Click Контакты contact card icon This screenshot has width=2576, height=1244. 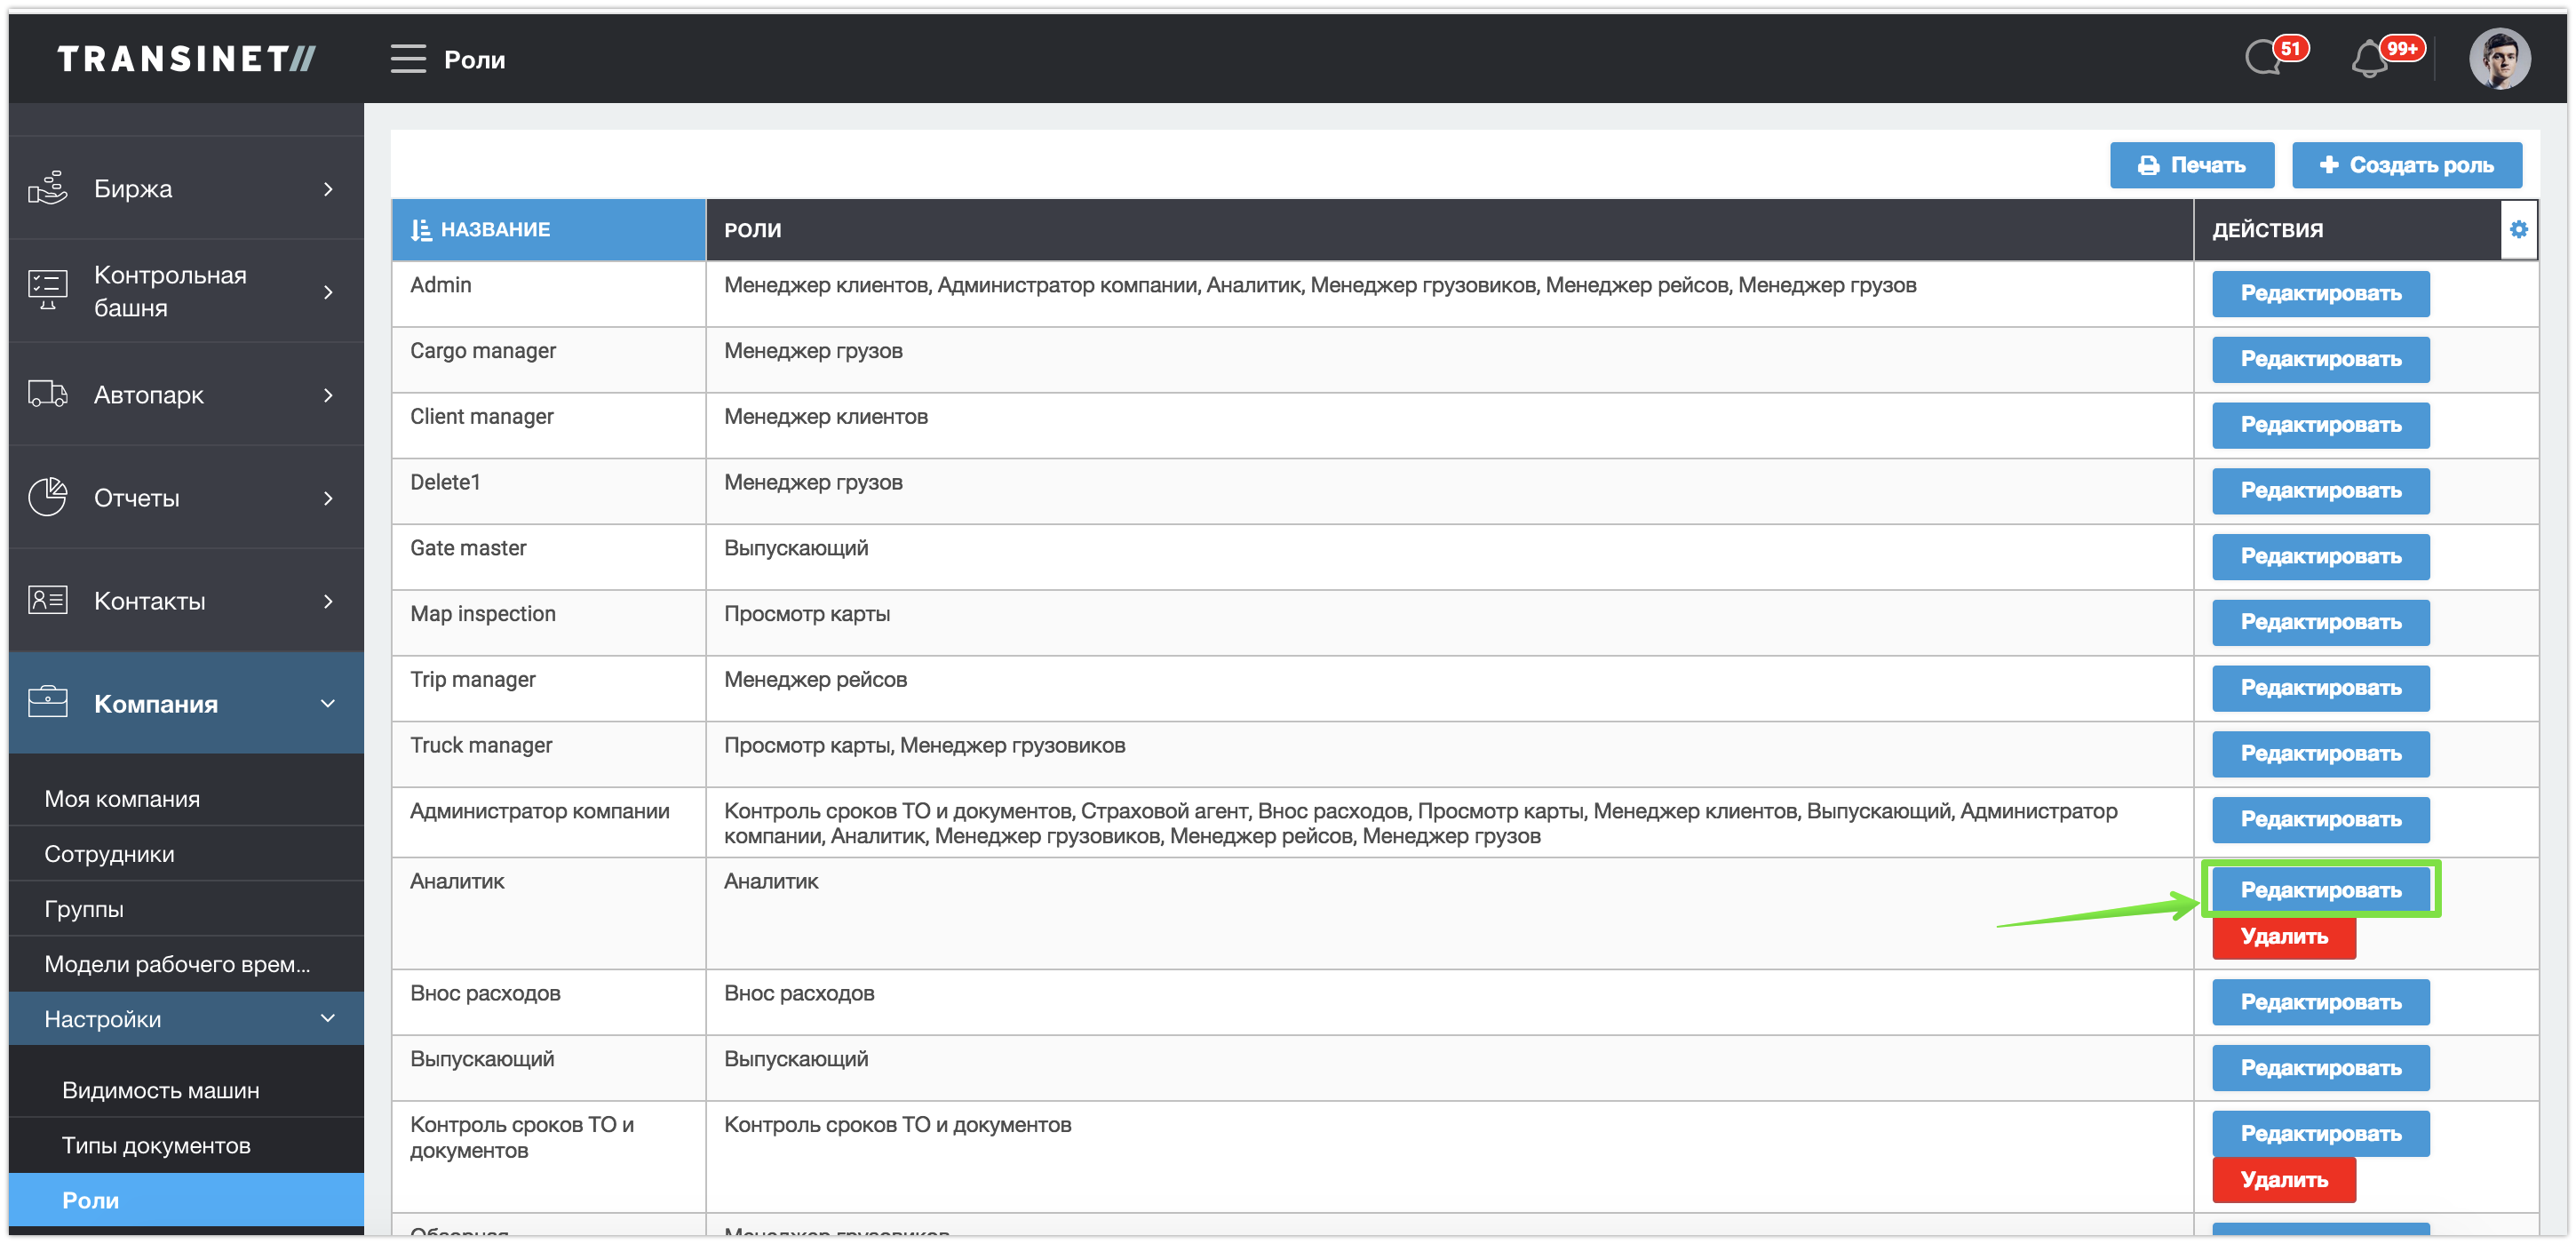pyautogui.click(x=47, y=600)
